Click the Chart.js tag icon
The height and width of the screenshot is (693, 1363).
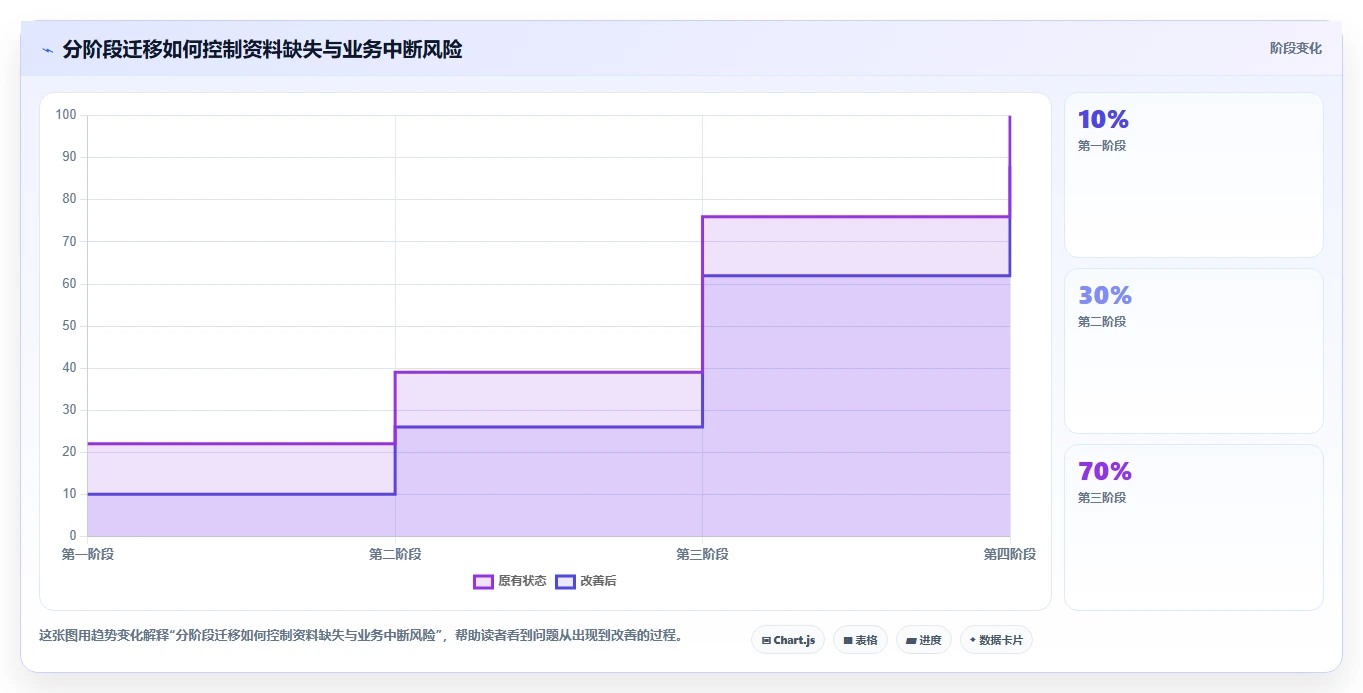pos(766,640)
